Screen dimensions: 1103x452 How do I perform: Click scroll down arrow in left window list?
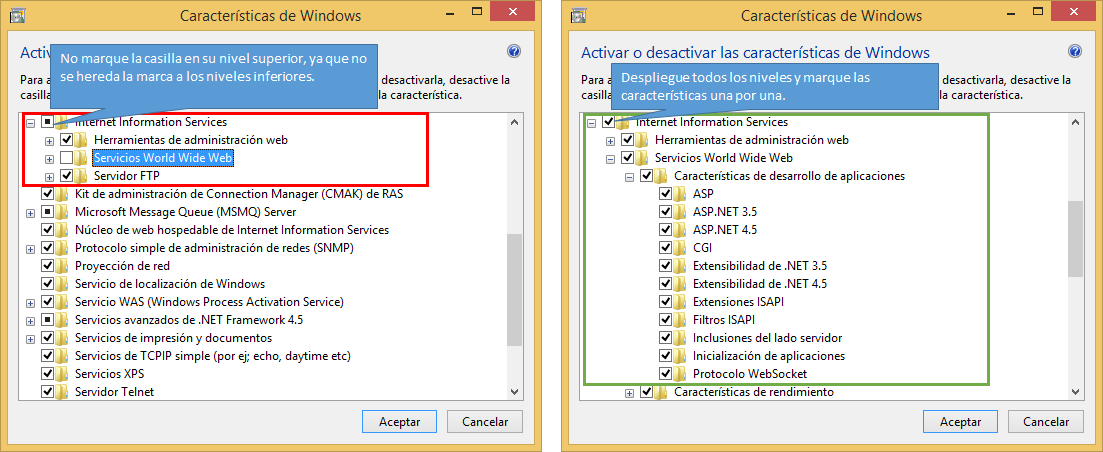coord(514,392)
